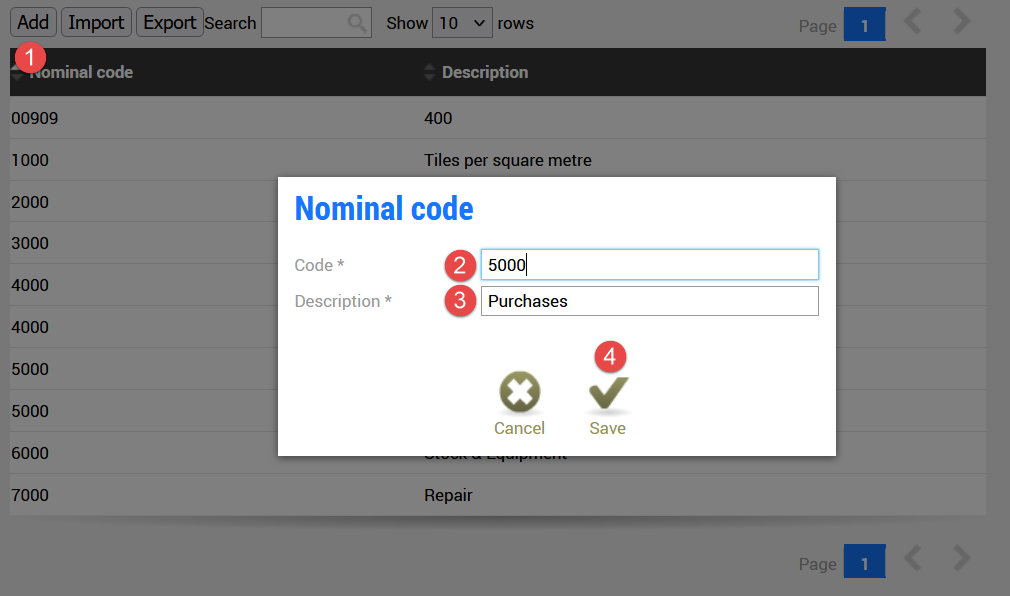Select the nominal code 00909 cell
Screen dimensions: 1010x596
point(35,119)
